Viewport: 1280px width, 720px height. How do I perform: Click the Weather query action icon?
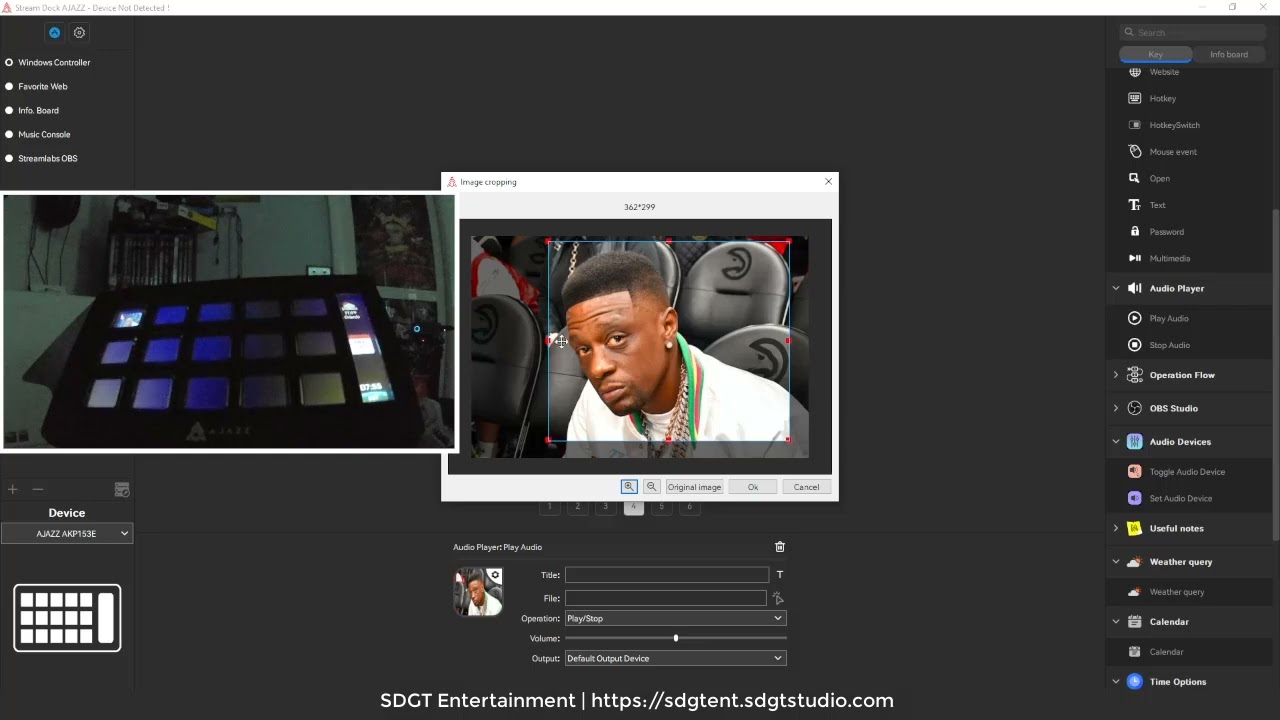pos(1134,592)
